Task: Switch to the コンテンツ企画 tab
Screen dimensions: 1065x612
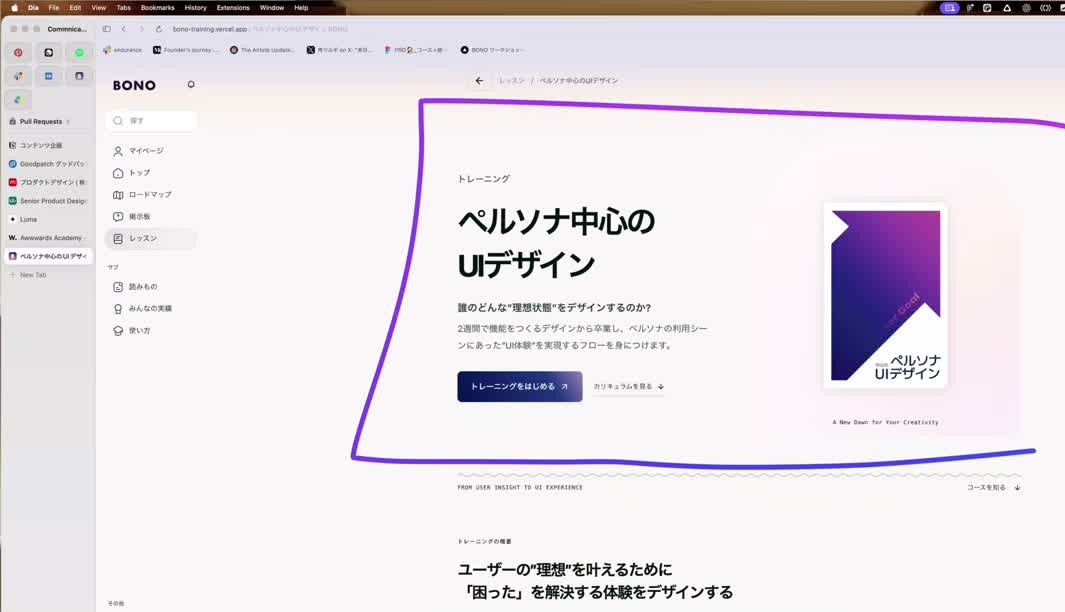Action: pos(49,145)
